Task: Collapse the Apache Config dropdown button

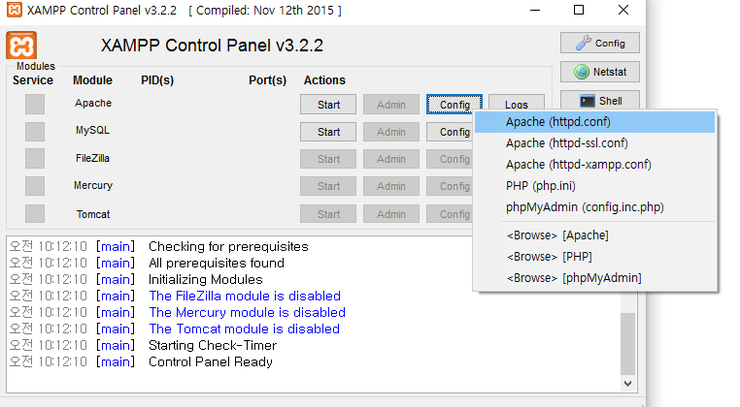Action: pos(454,104)
